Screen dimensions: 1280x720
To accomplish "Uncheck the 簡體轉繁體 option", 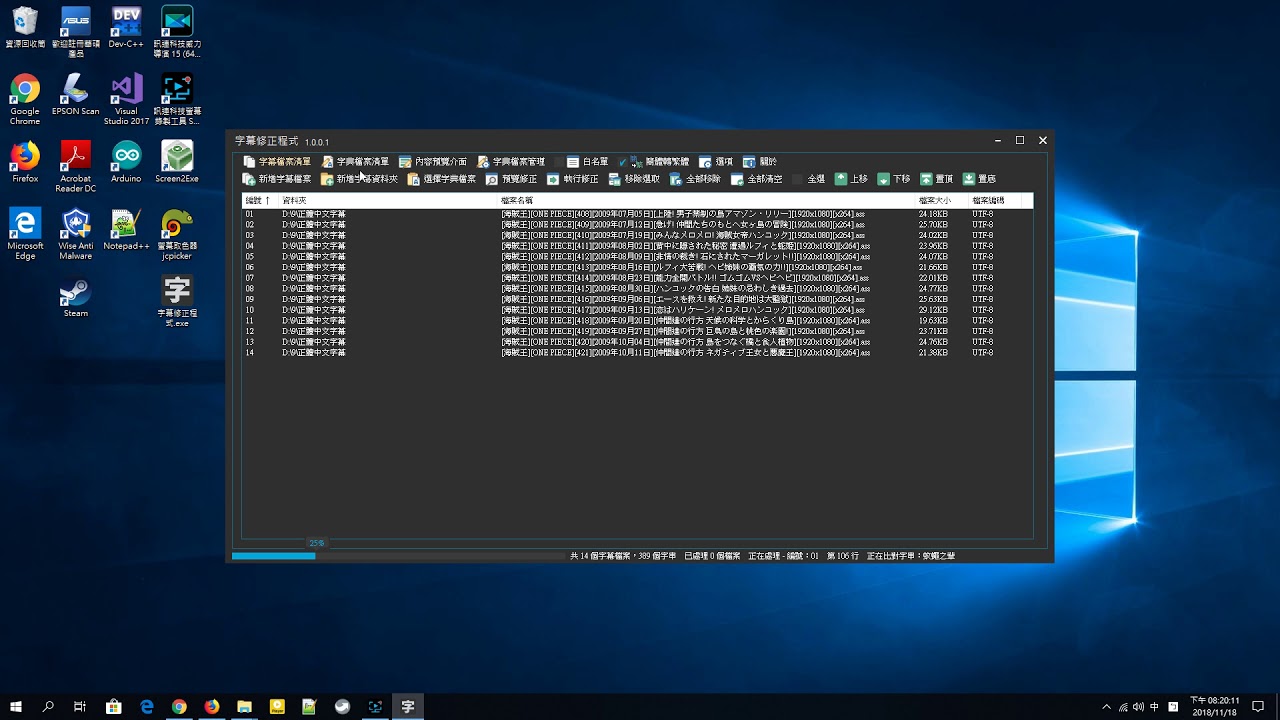I will (623, 162).
